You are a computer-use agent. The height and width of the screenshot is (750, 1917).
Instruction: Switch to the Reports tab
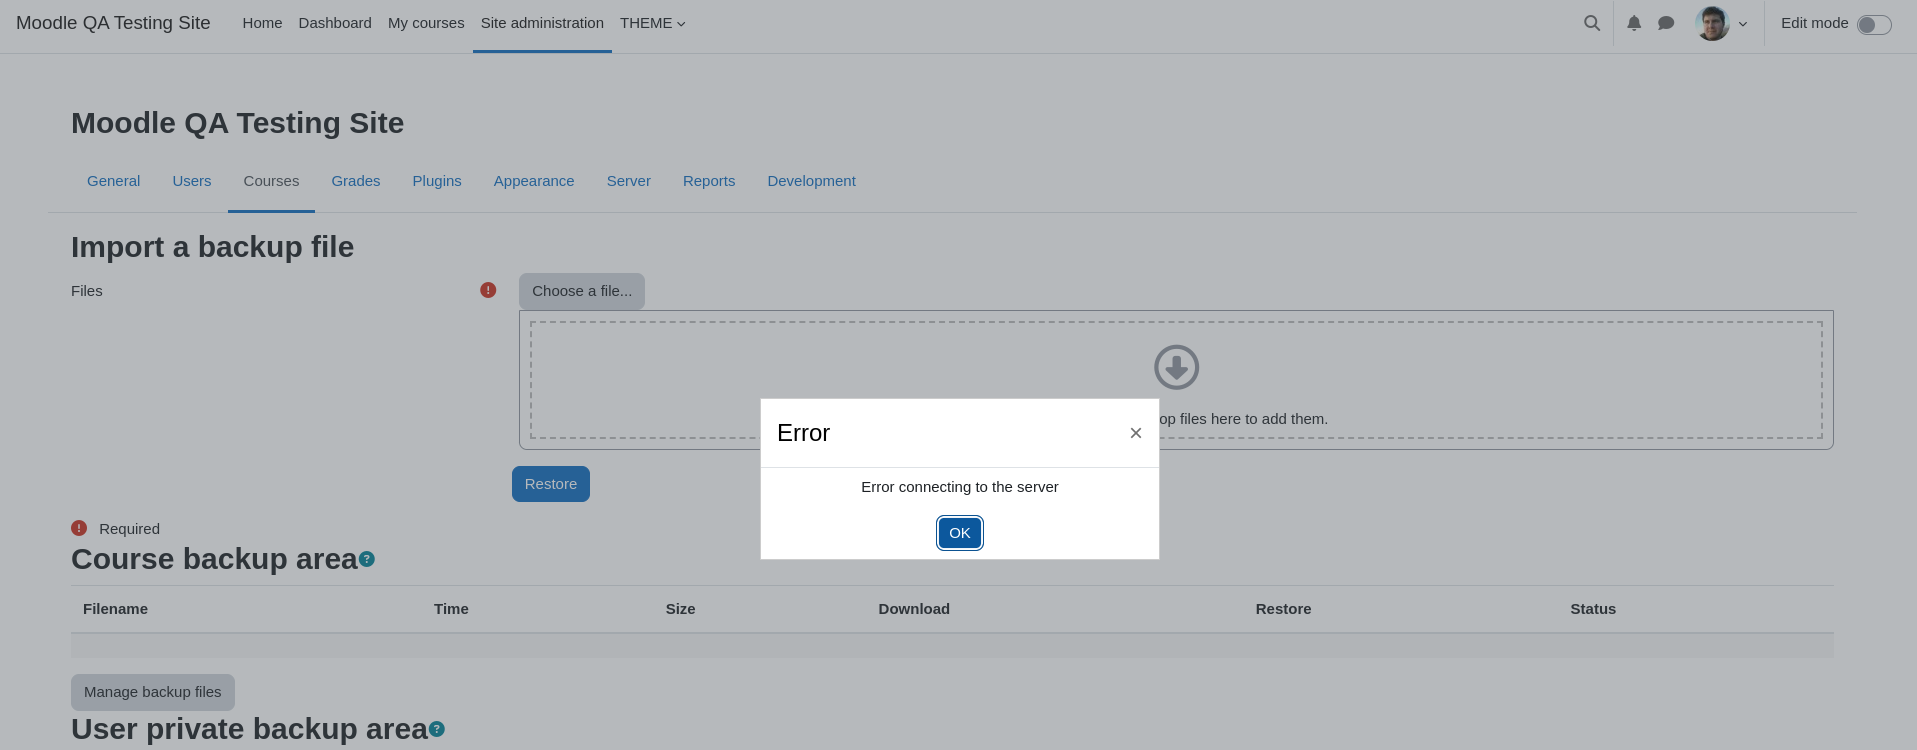709,181
